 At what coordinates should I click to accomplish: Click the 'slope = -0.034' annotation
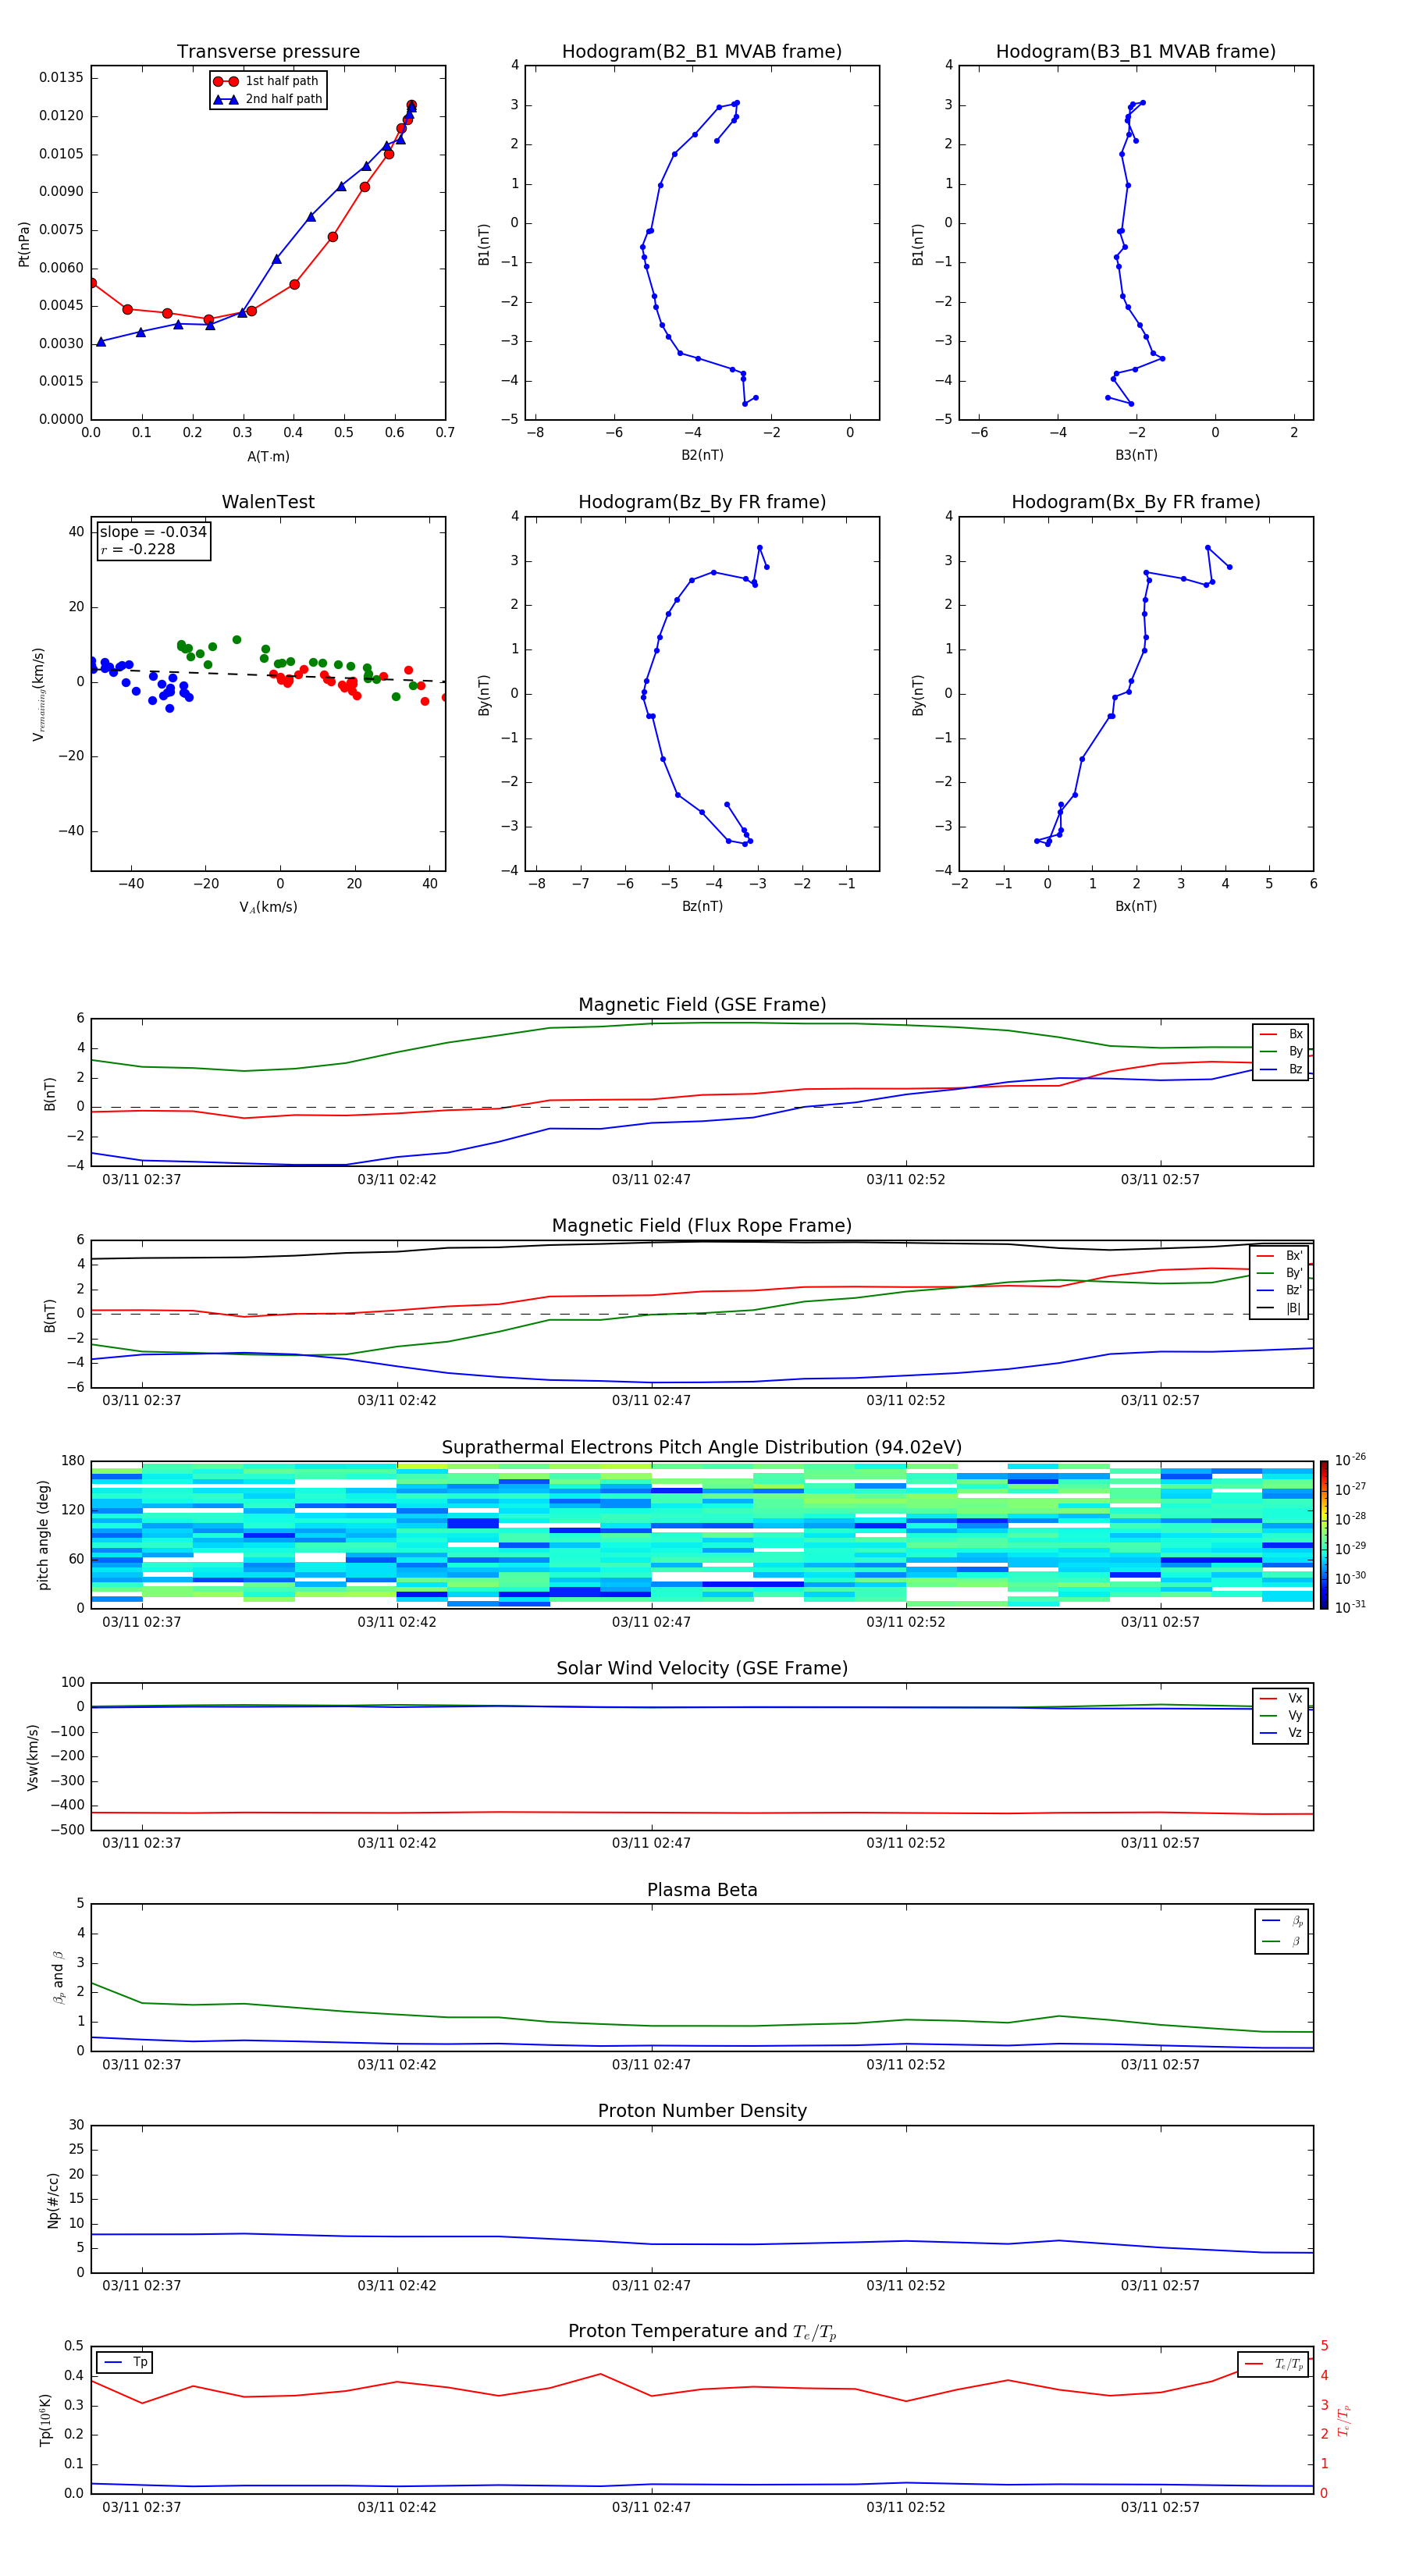tap(153, 532)
